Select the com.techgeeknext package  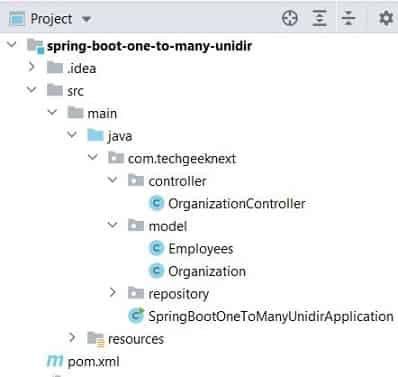click(x=182, y=159)
